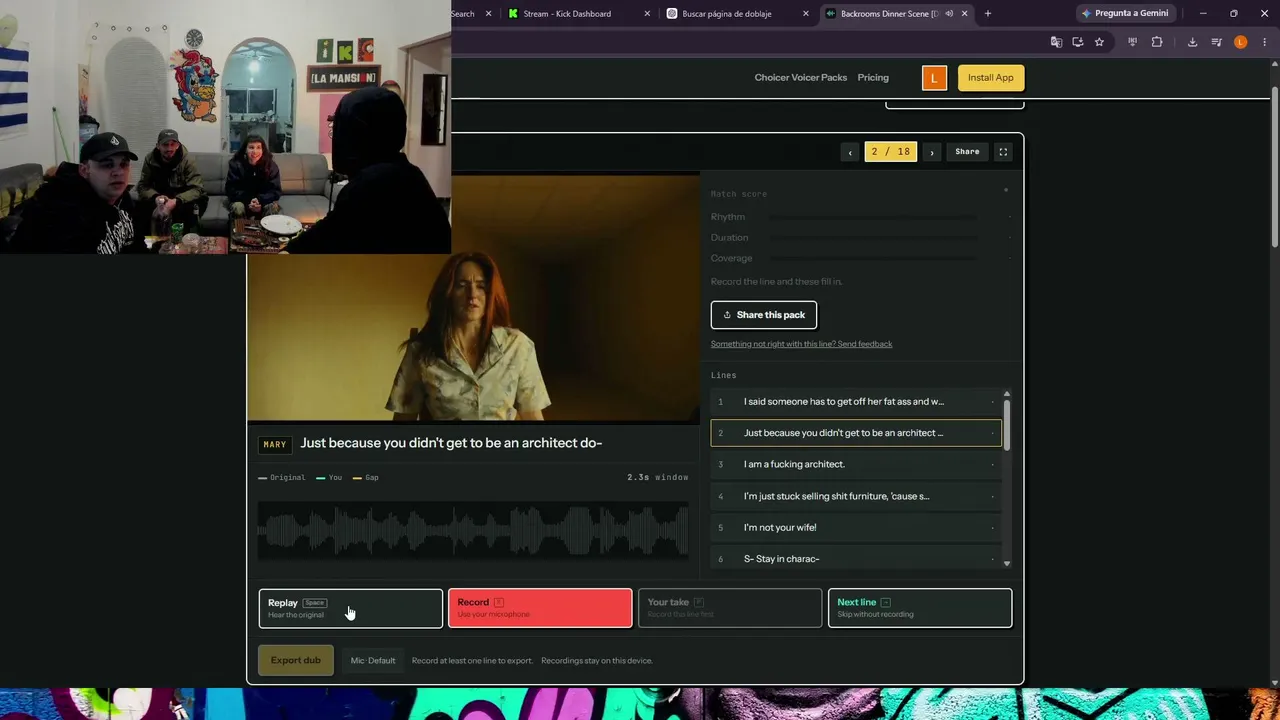Mute the Backrooms Dinner Scene tab audio

(948, 14)
